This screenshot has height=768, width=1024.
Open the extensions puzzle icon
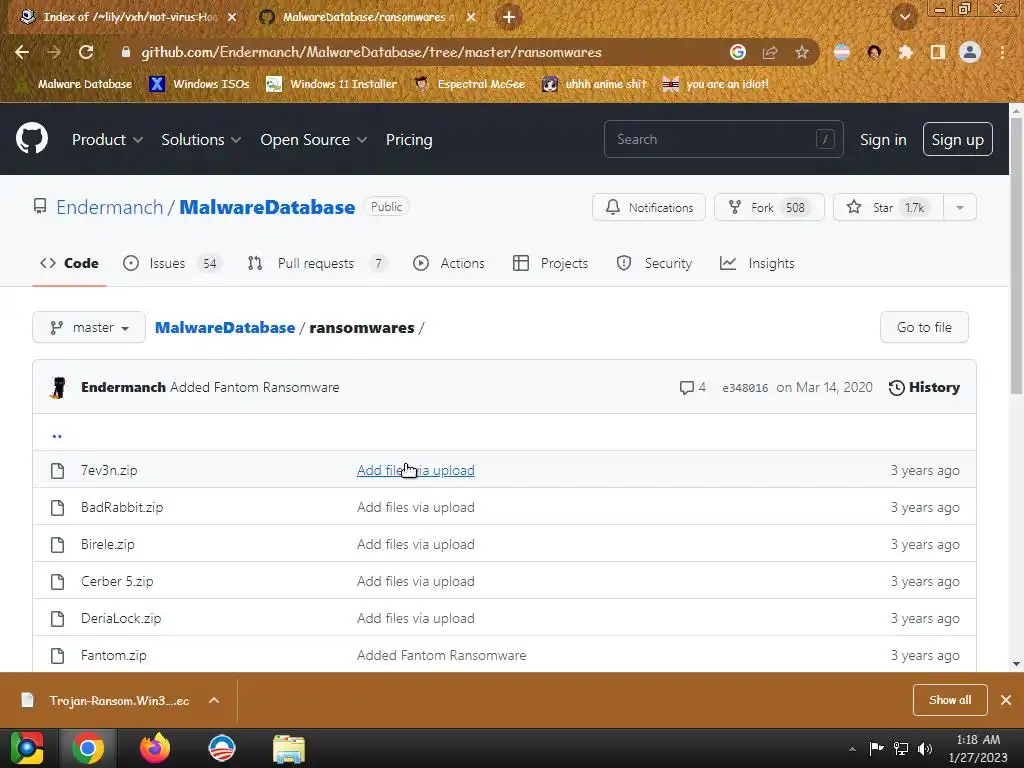(905, 52)
